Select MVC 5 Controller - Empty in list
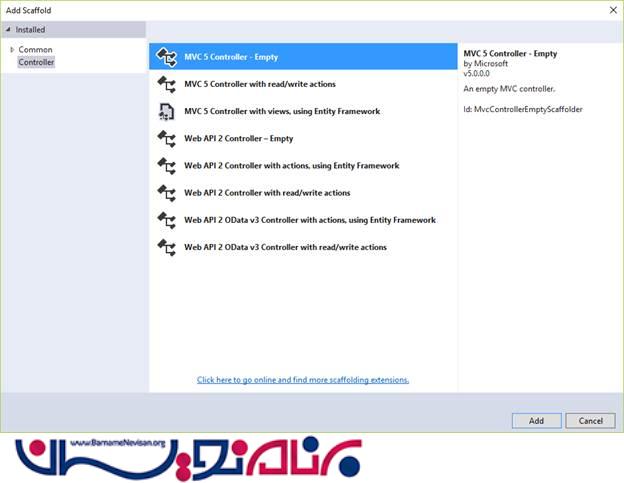The image size is (624, 483). 303,56
